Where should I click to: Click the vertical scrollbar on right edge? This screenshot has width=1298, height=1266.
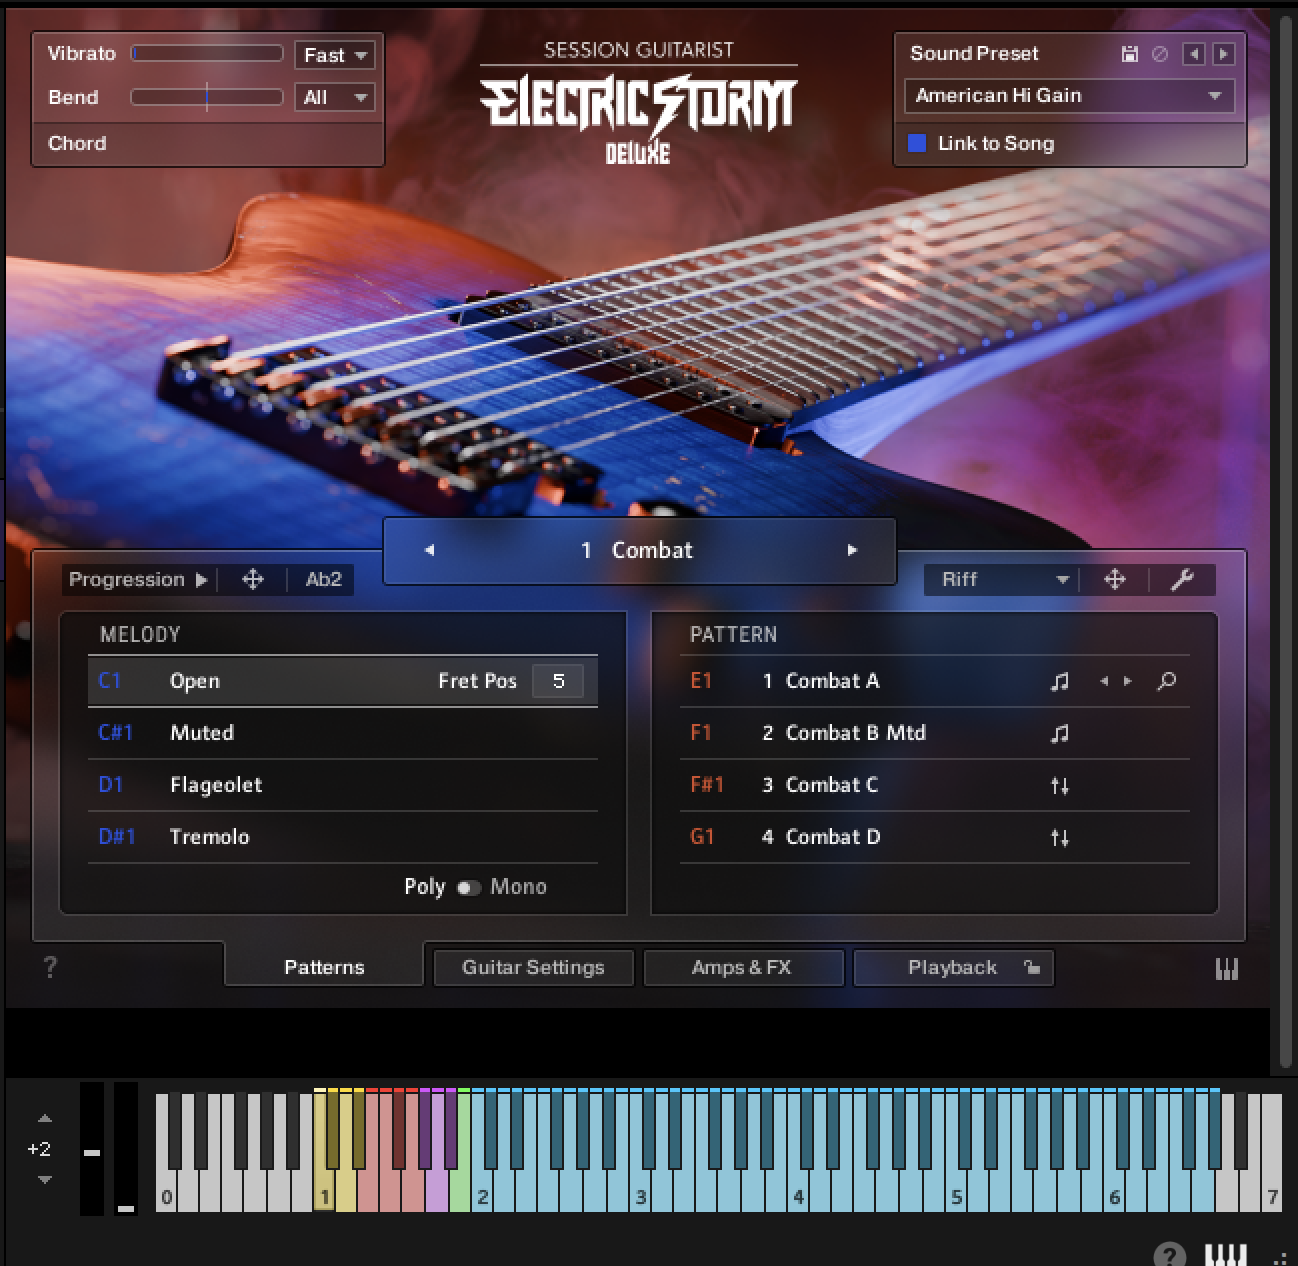(x=1287, y=540)
